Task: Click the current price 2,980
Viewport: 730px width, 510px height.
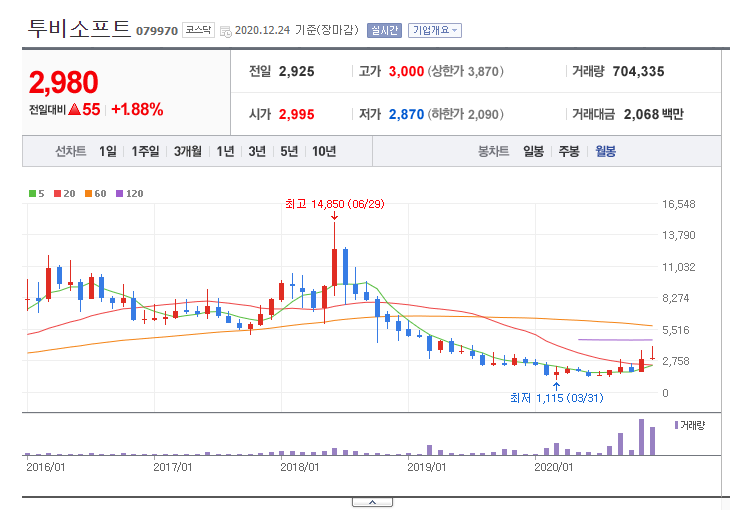Action: [63, 82]
